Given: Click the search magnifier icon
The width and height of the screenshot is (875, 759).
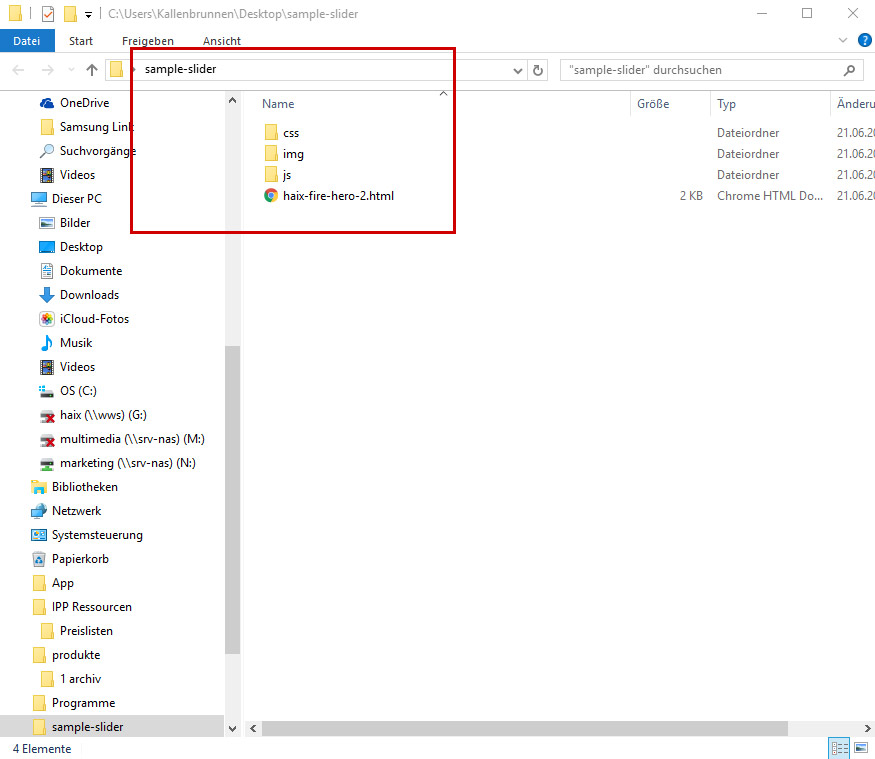Looking at the screenshot, I should point(849,70).
